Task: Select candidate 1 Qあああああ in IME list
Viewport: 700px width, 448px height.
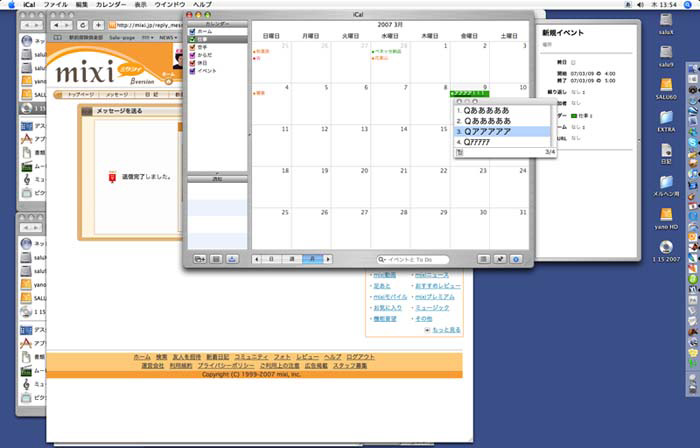Action: tap(502, 110)
